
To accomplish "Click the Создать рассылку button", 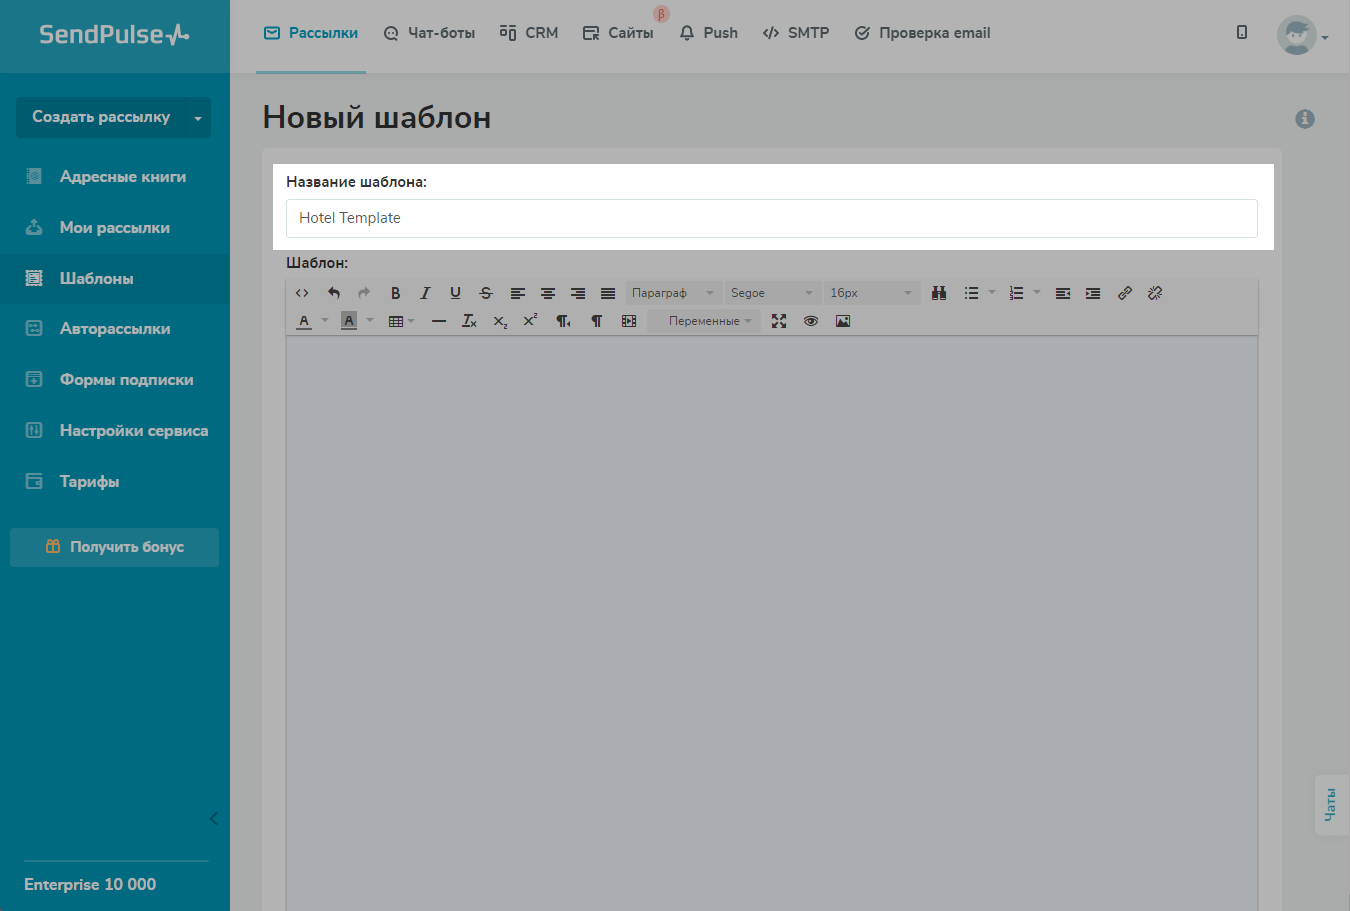I will pos(100,117).
